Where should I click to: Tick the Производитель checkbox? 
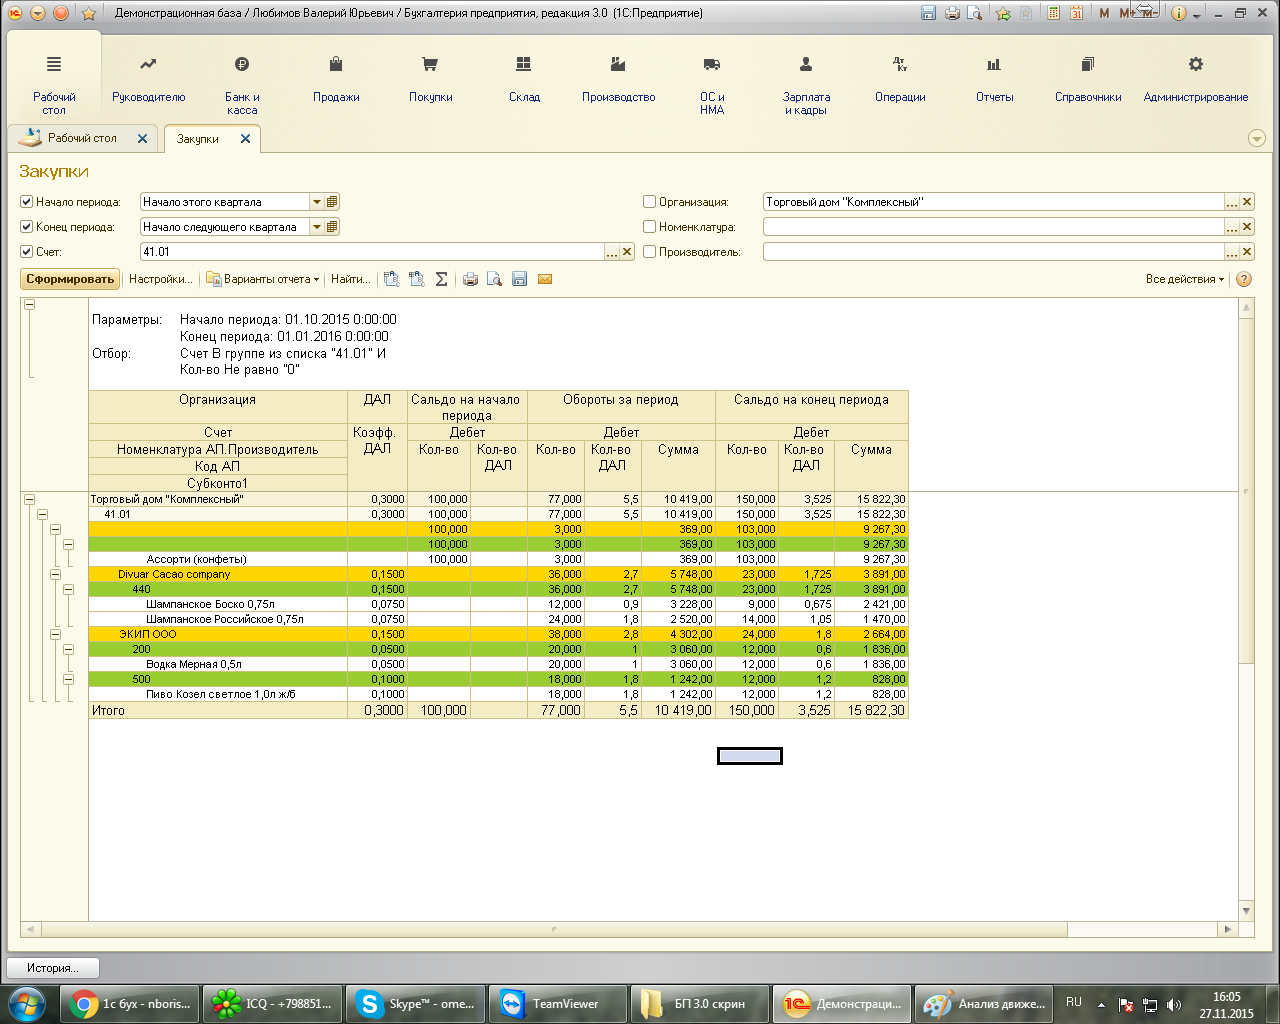coord(649,252)
